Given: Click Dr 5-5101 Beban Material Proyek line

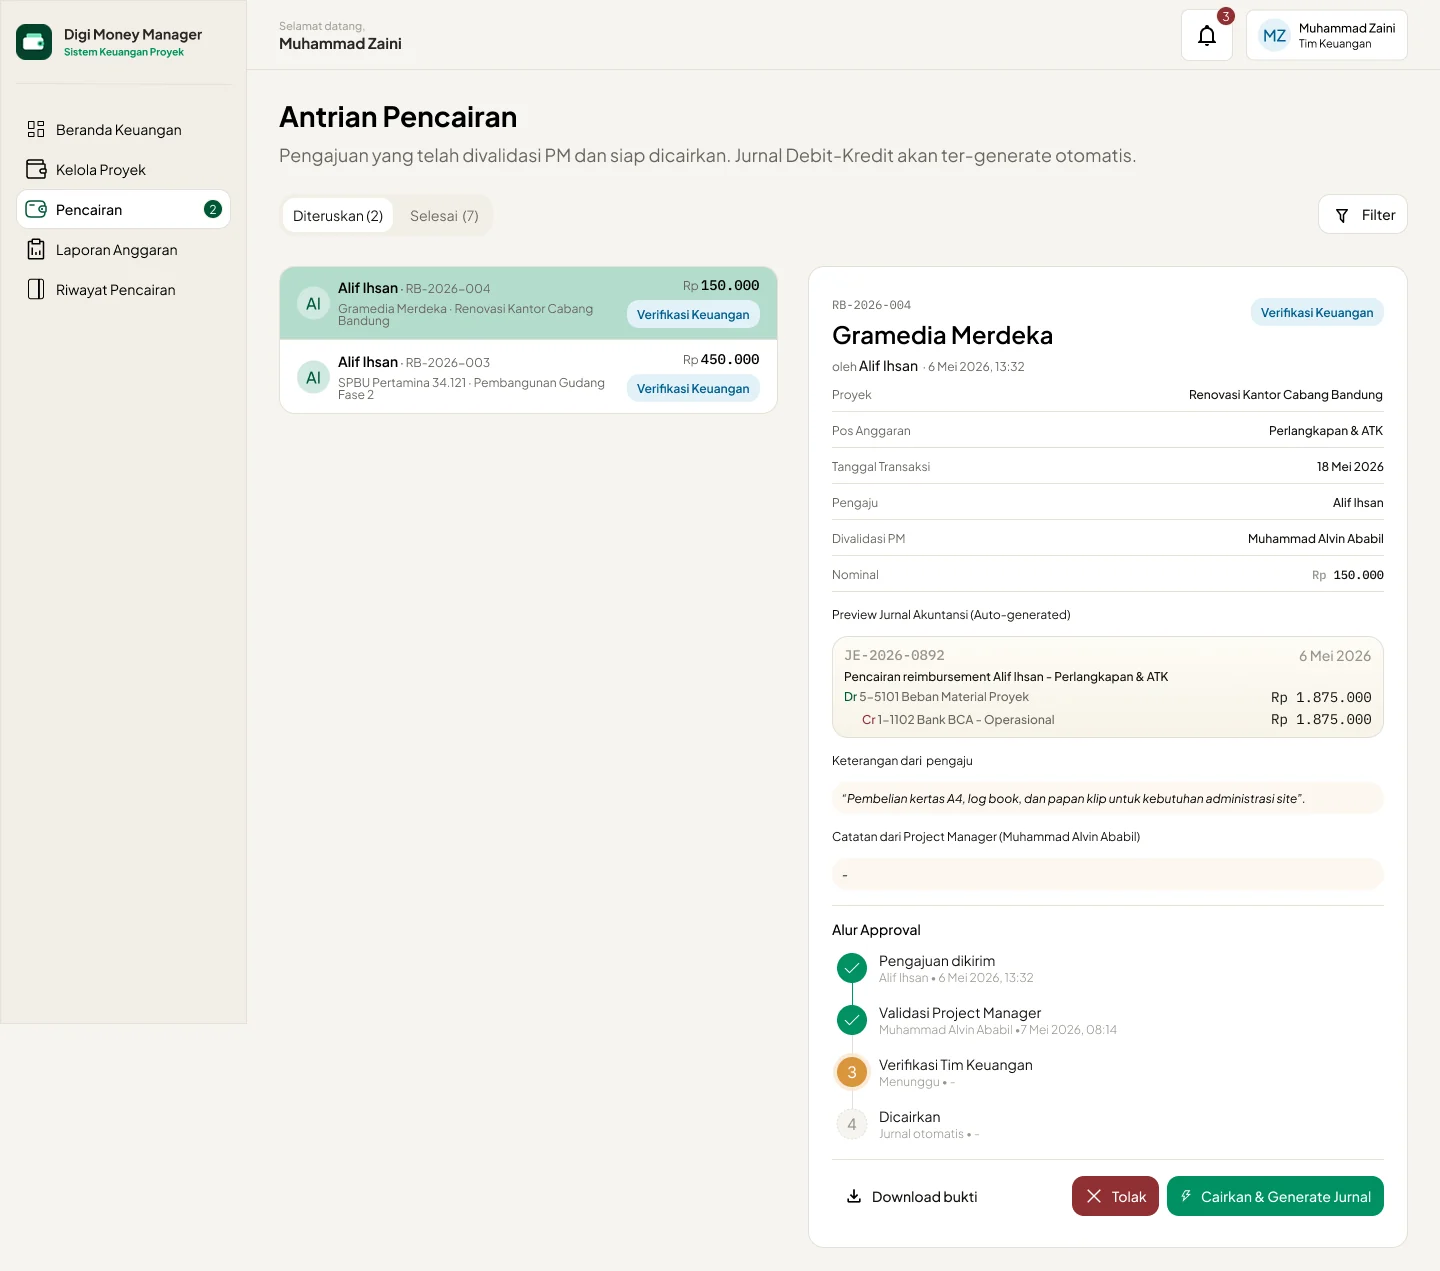Looking at the screenshot, I should point(1108,697).
